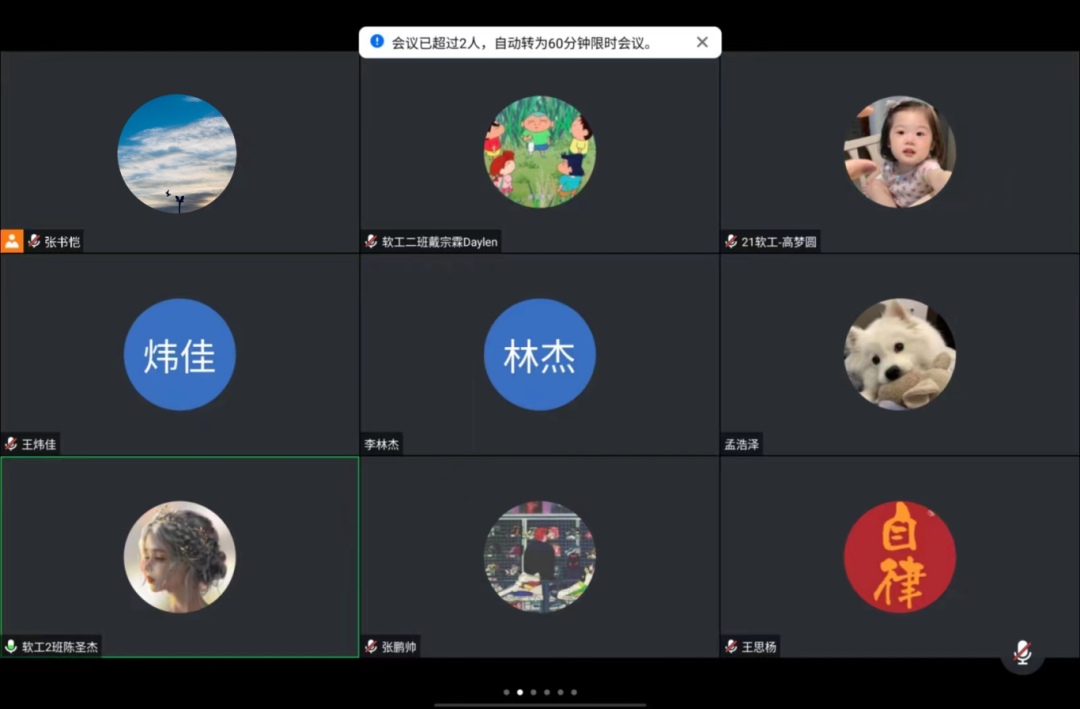
Task: Click muted mic icon beside 张鹏帅
Action: tap(371, 647)
